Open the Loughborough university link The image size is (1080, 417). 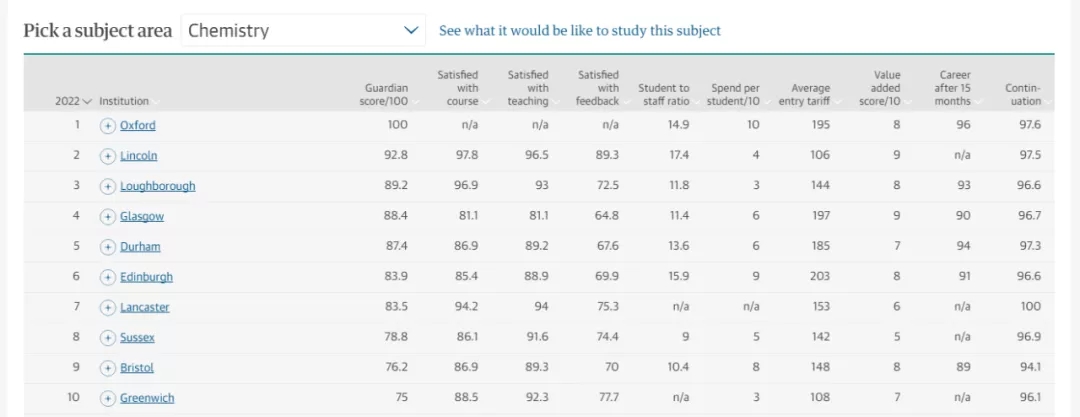tap(158, 186)
